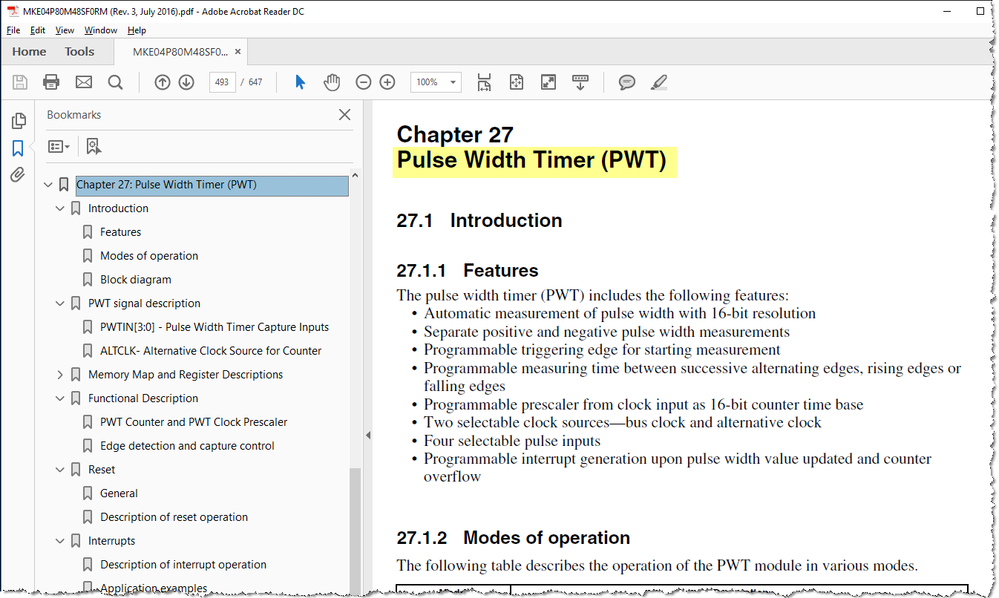Open PWTIN[3:0] Capture Inputs bookmark

click(215, 327)
